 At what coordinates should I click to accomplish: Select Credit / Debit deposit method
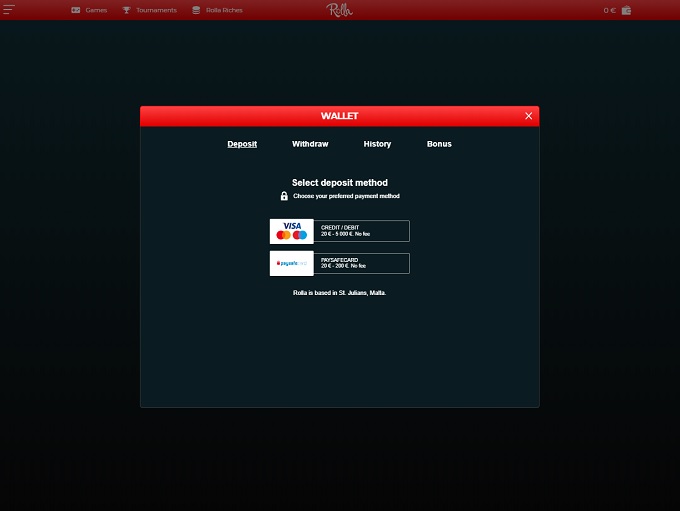(x=340, y=231)
